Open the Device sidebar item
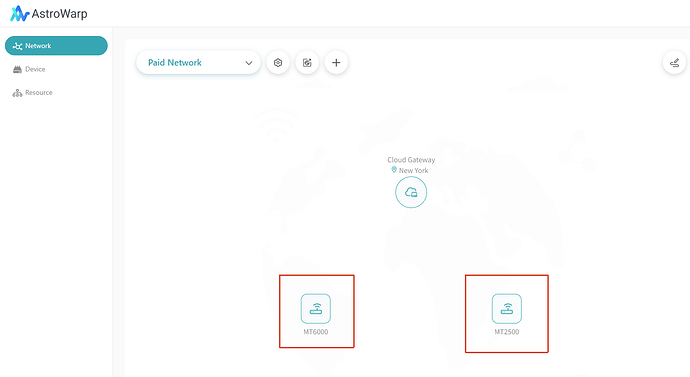 29,69
